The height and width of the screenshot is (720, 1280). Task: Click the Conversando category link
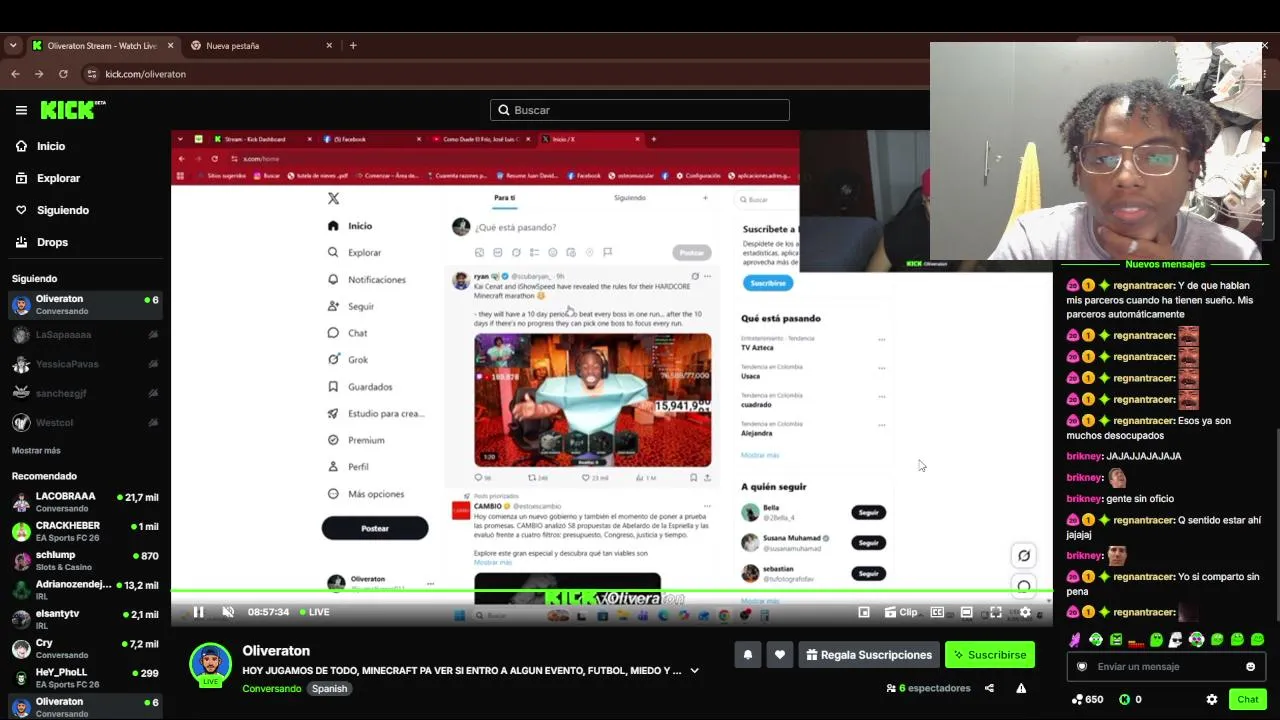point(271,688)
